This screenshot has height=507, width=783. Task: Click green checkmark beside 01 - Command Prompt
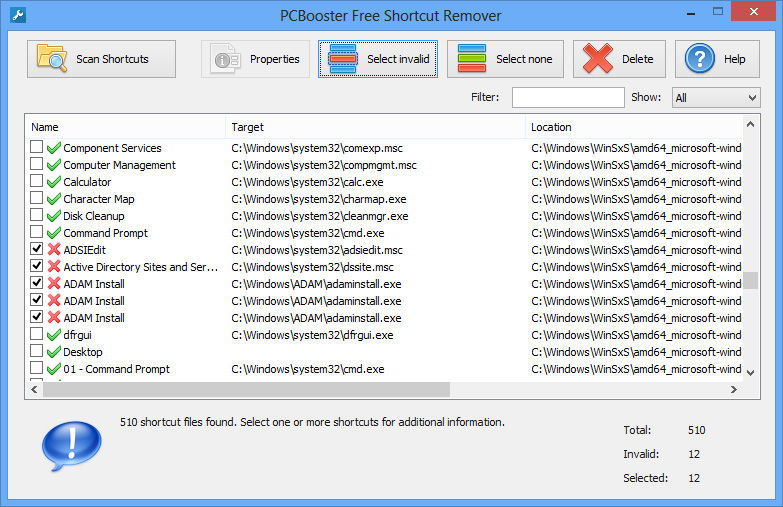point(54,369)
